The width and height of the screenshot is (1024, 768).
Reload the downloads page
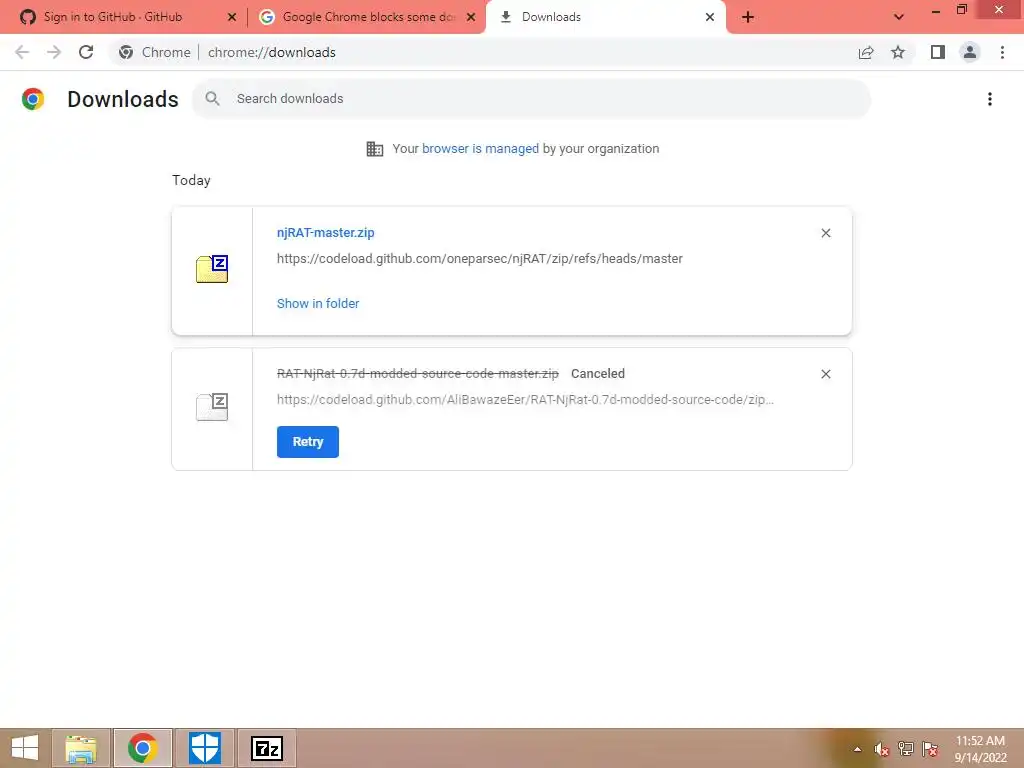pos(86,52)
